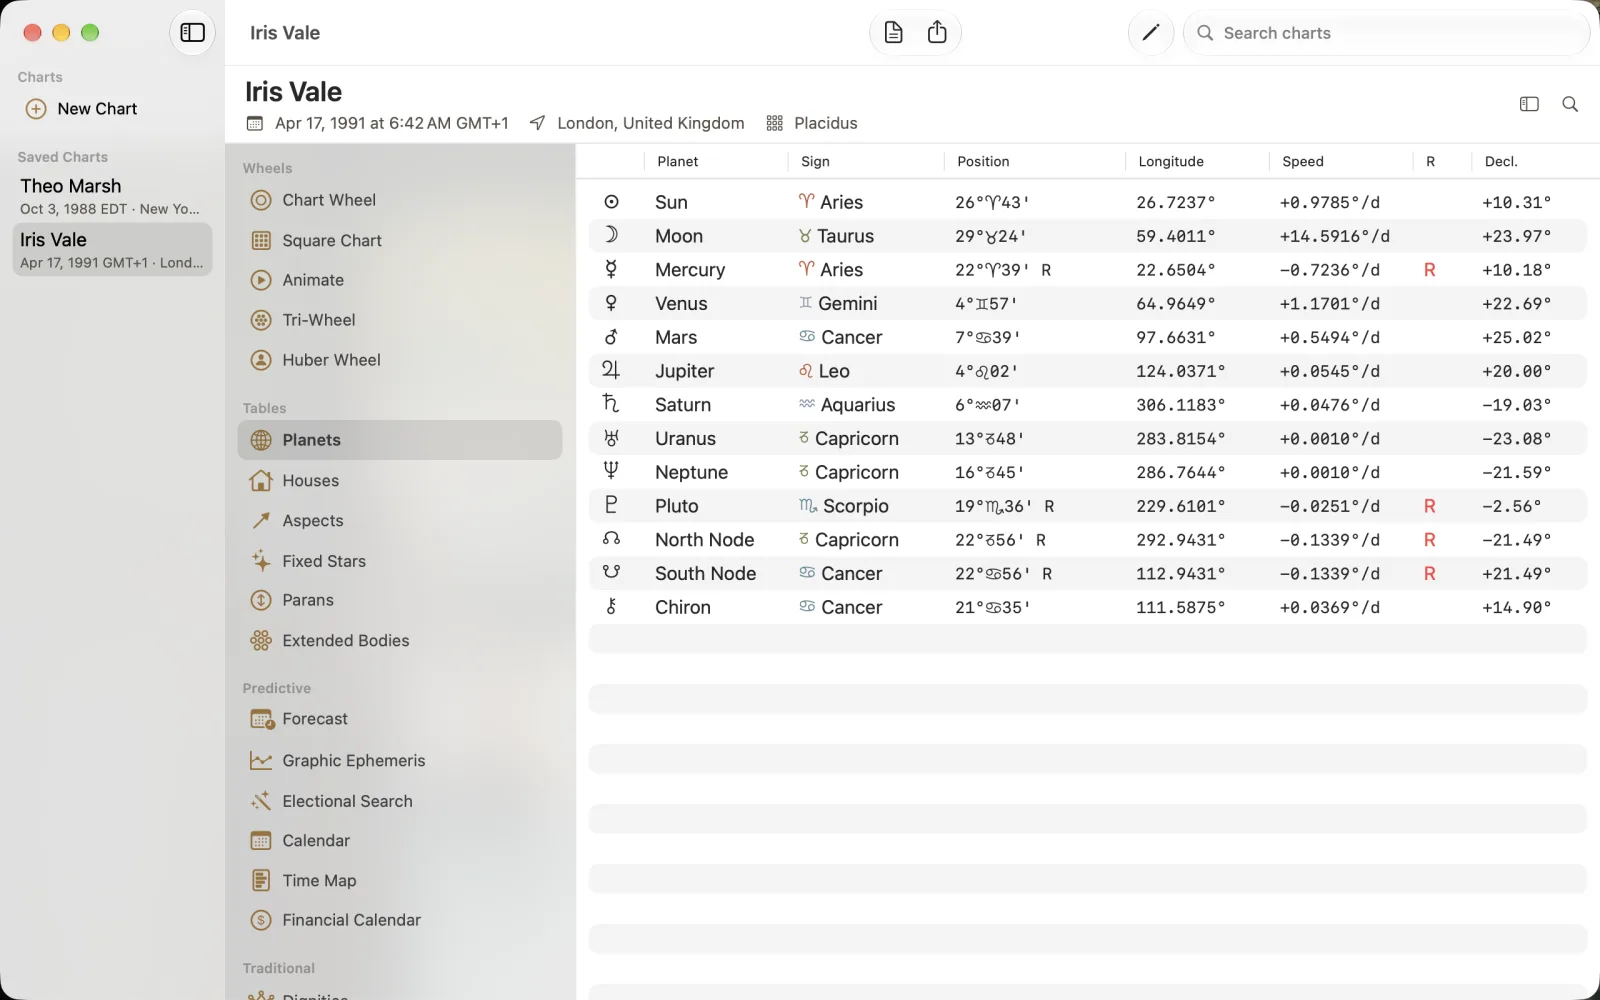Start the Animate wheel view
Image resolution: width=1600 pixels, height=1000 pixels.
pyautogui.click(x=400, y=280)
